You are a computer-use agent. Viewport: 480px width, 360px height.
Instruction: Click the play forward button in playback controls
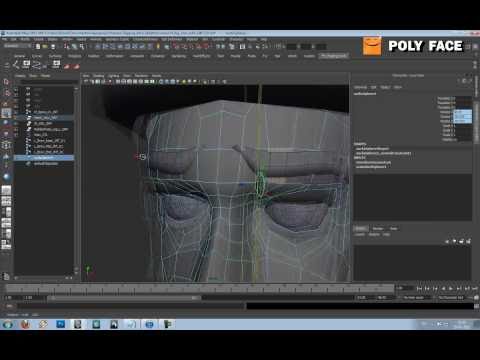pyautogui.click(x=451, y=288)
